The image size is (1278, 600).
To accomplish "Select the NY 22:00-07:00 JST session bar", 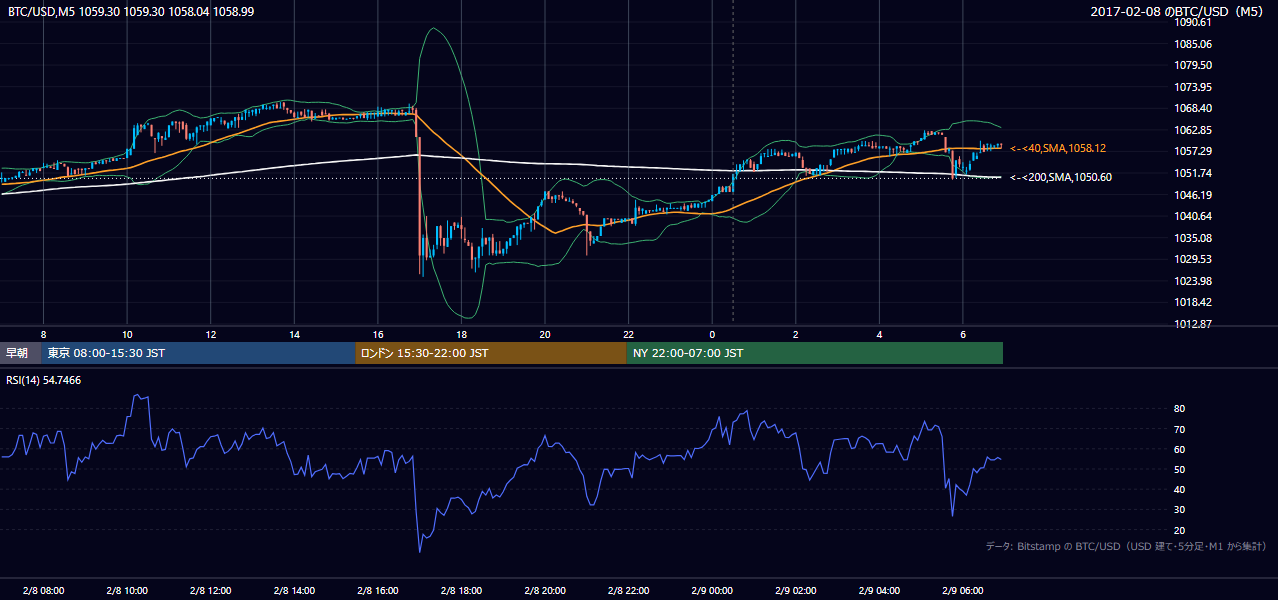I will [814, 353].
